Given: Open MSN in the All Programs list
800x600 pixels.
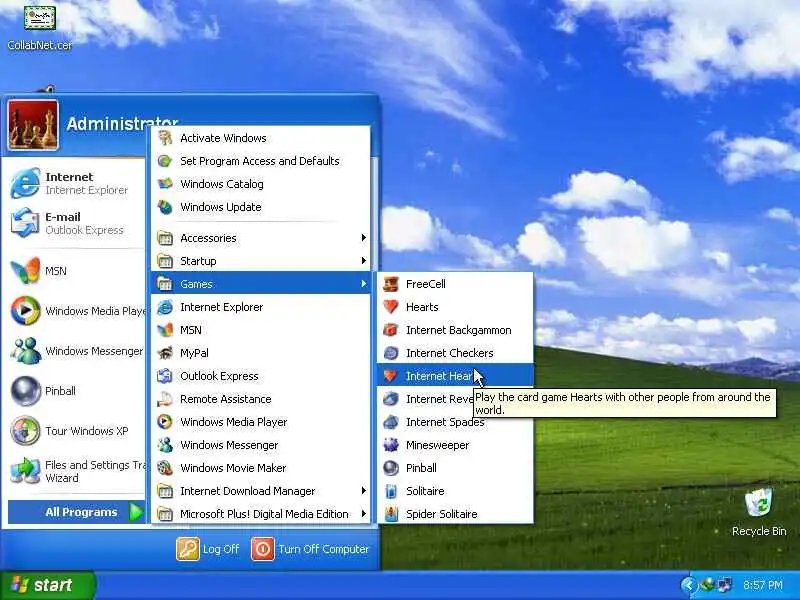Looking at the screenshot, I should click(260, 330).
